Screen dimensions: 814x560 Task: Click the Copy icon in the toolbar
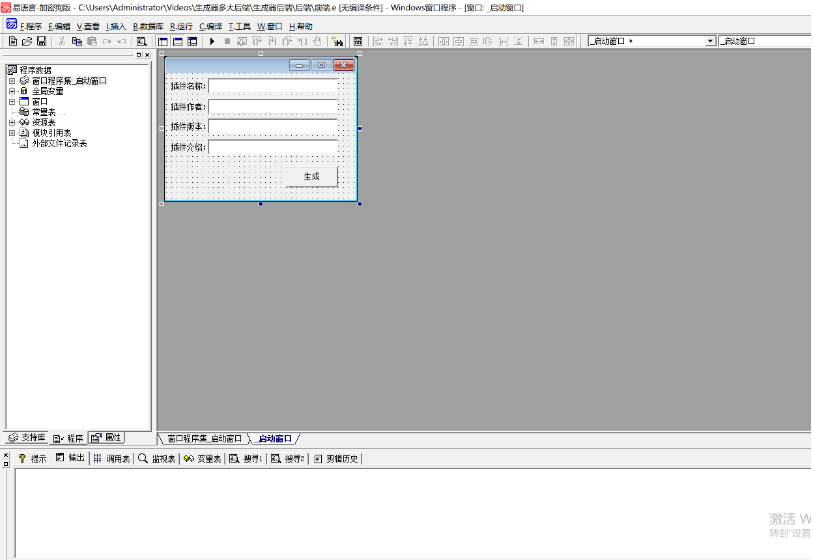point(77,41)
